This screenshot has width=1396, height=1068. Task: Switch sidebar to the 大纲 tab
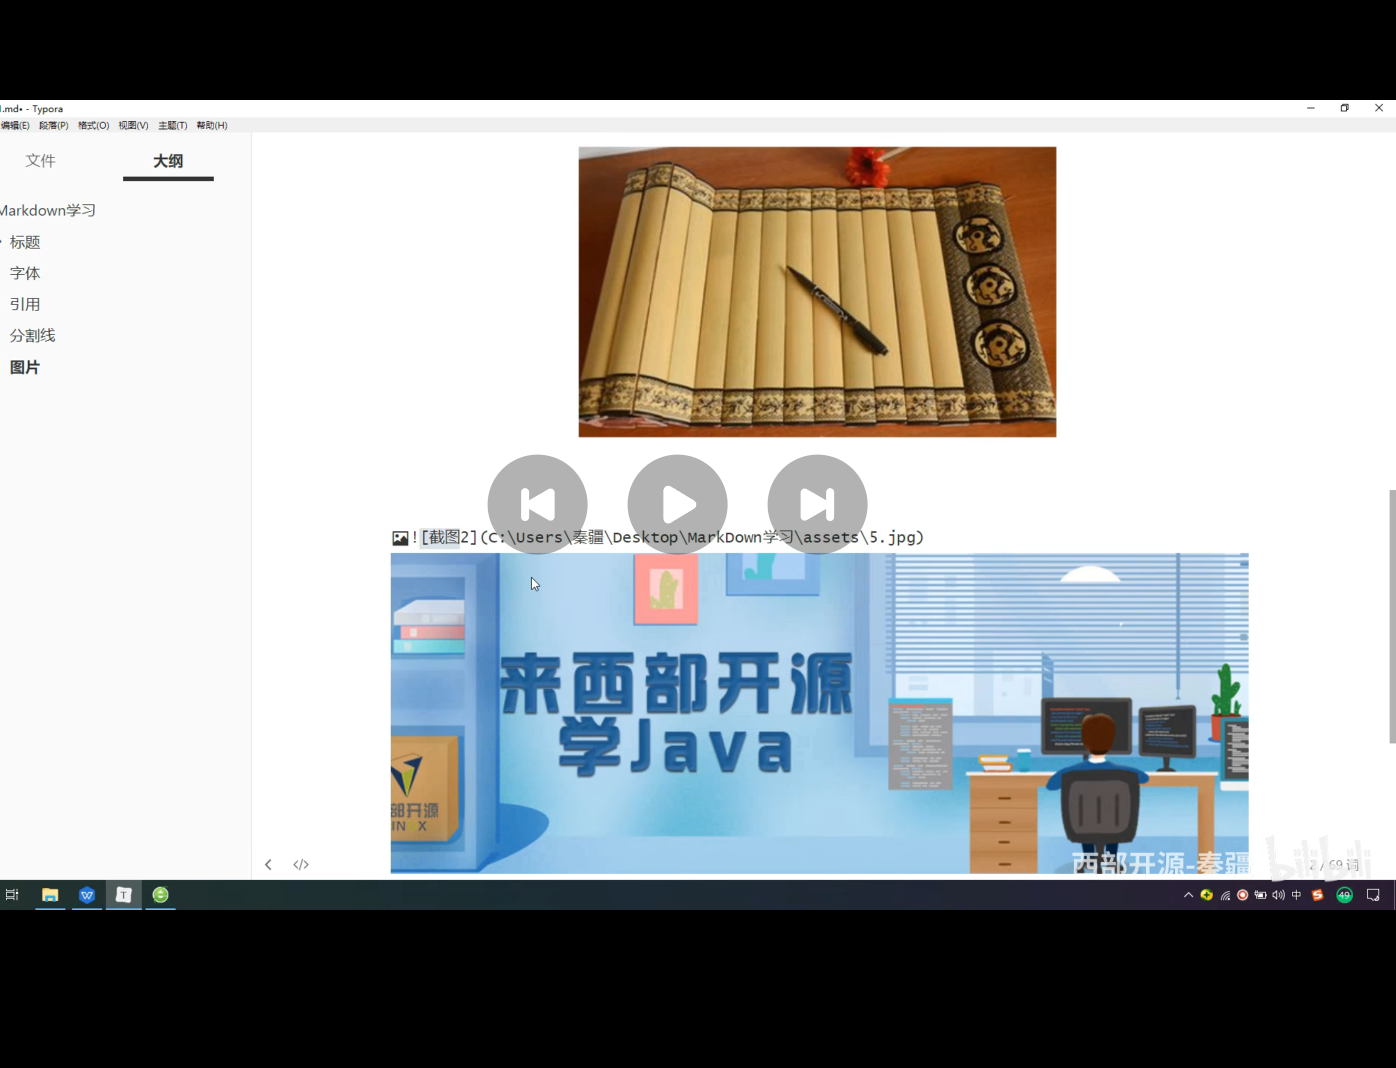click(x=168, y=161)
